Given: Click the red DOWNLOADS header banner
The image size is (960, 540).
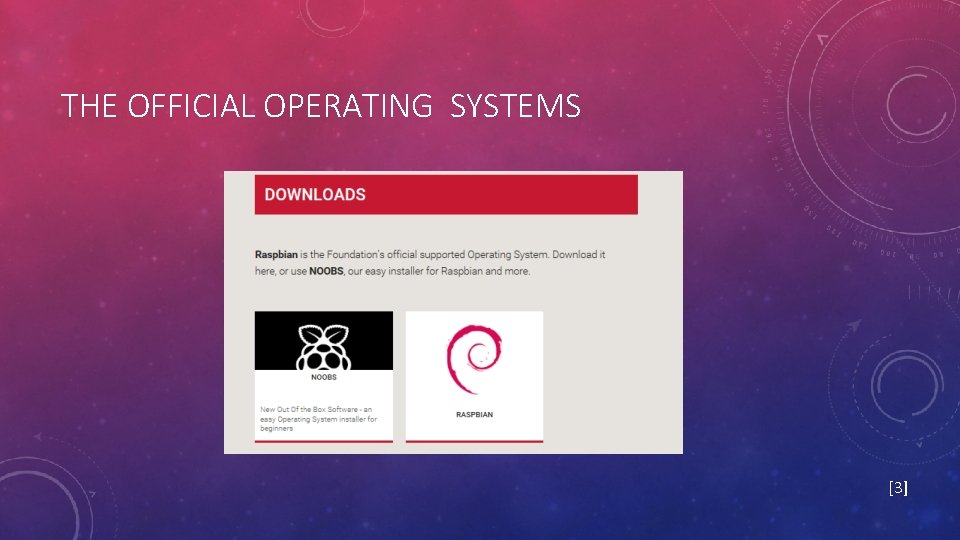Looking at the screenshot, I should (x=446, y=195).
